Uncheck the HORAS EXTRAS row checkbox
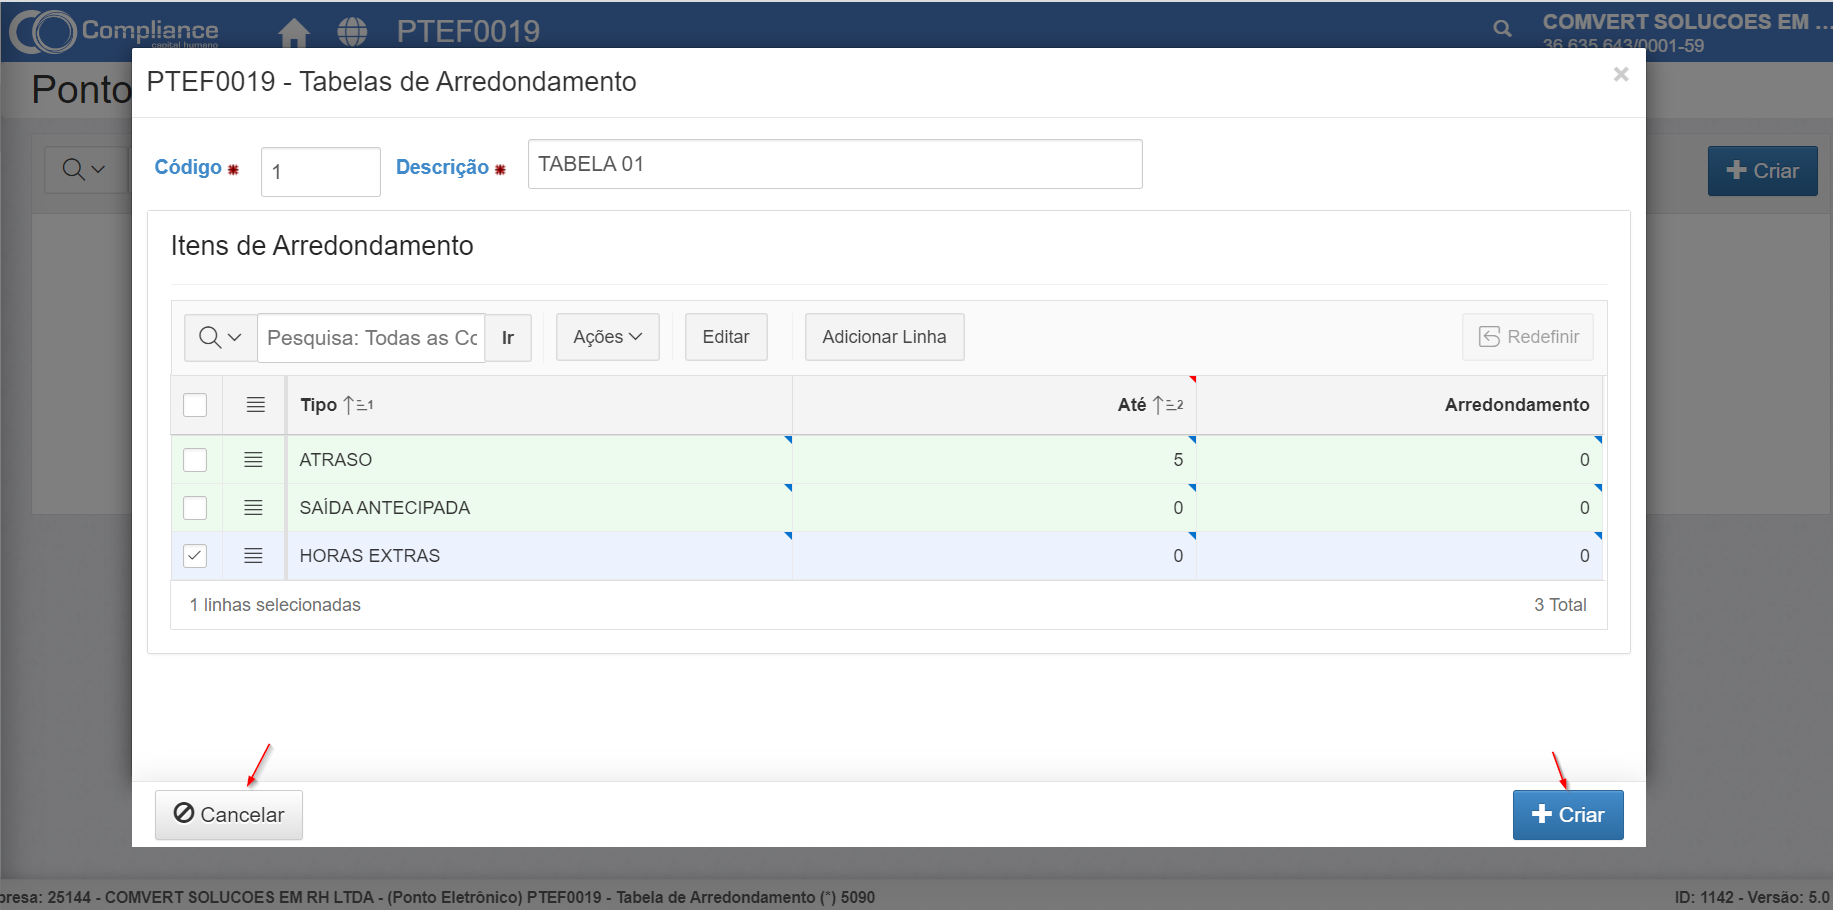The height and width of the screenshot is (910, 1833). tap(195, 556)
